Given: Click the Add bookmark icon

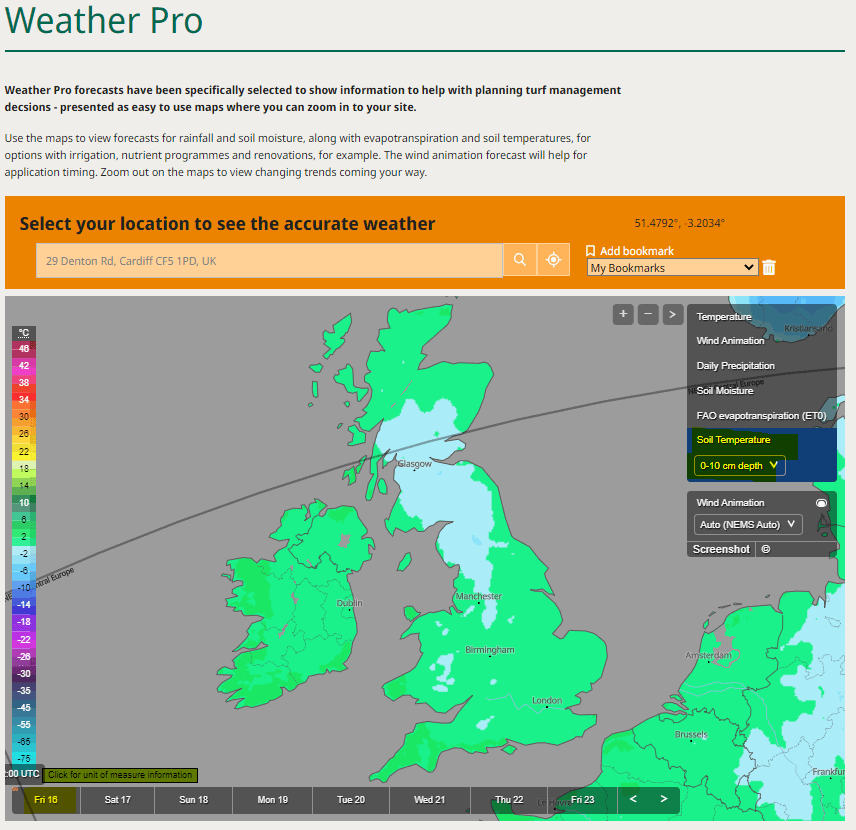Looking at the screenshot, I should pos(591,251).
